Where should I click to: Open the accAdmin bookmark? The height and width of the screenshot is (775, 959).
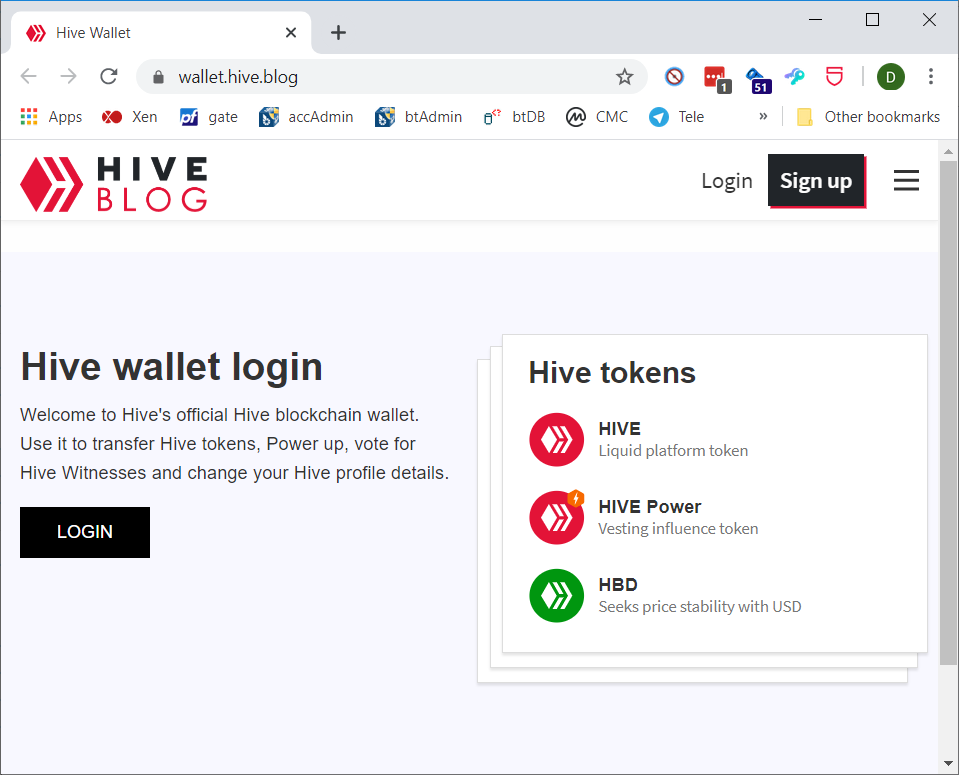tap(306, 117)
